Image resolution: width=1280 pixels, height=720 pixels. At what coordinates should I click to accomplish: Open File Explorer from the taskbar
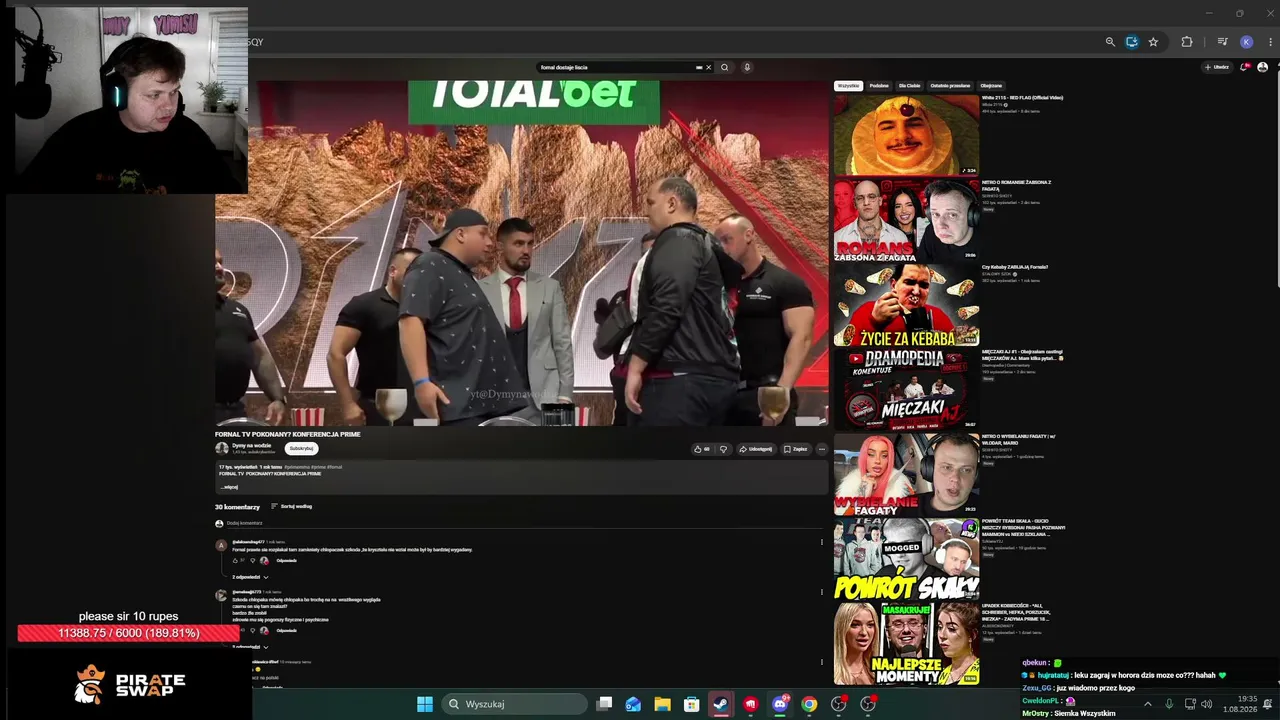(662, 704)
